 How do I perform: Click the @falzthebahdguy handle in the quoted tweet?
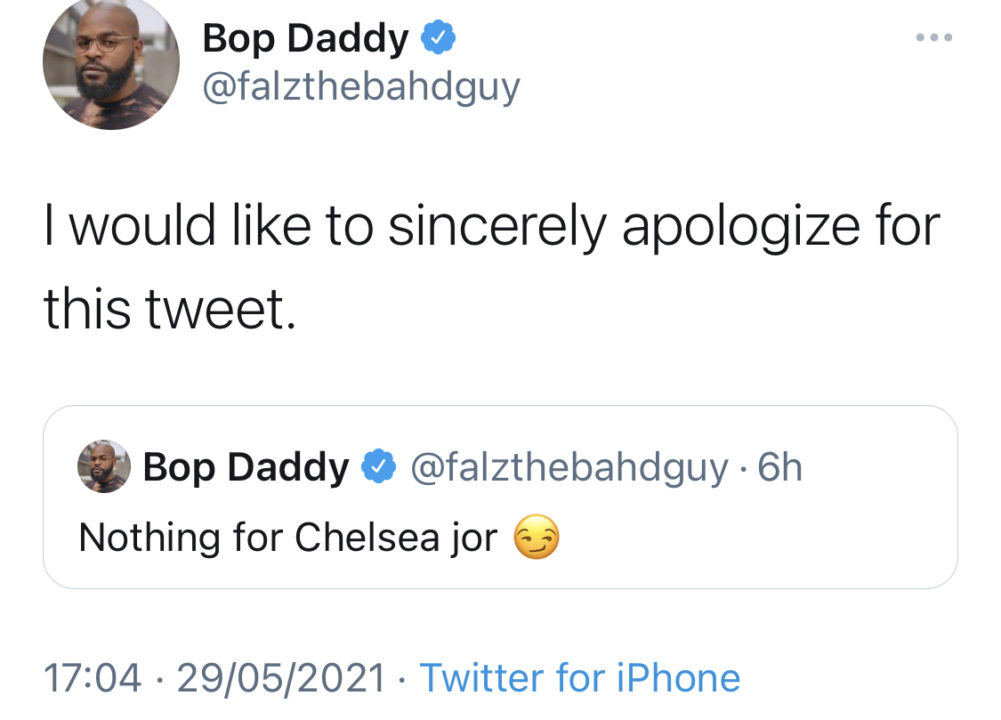[569, 467]
